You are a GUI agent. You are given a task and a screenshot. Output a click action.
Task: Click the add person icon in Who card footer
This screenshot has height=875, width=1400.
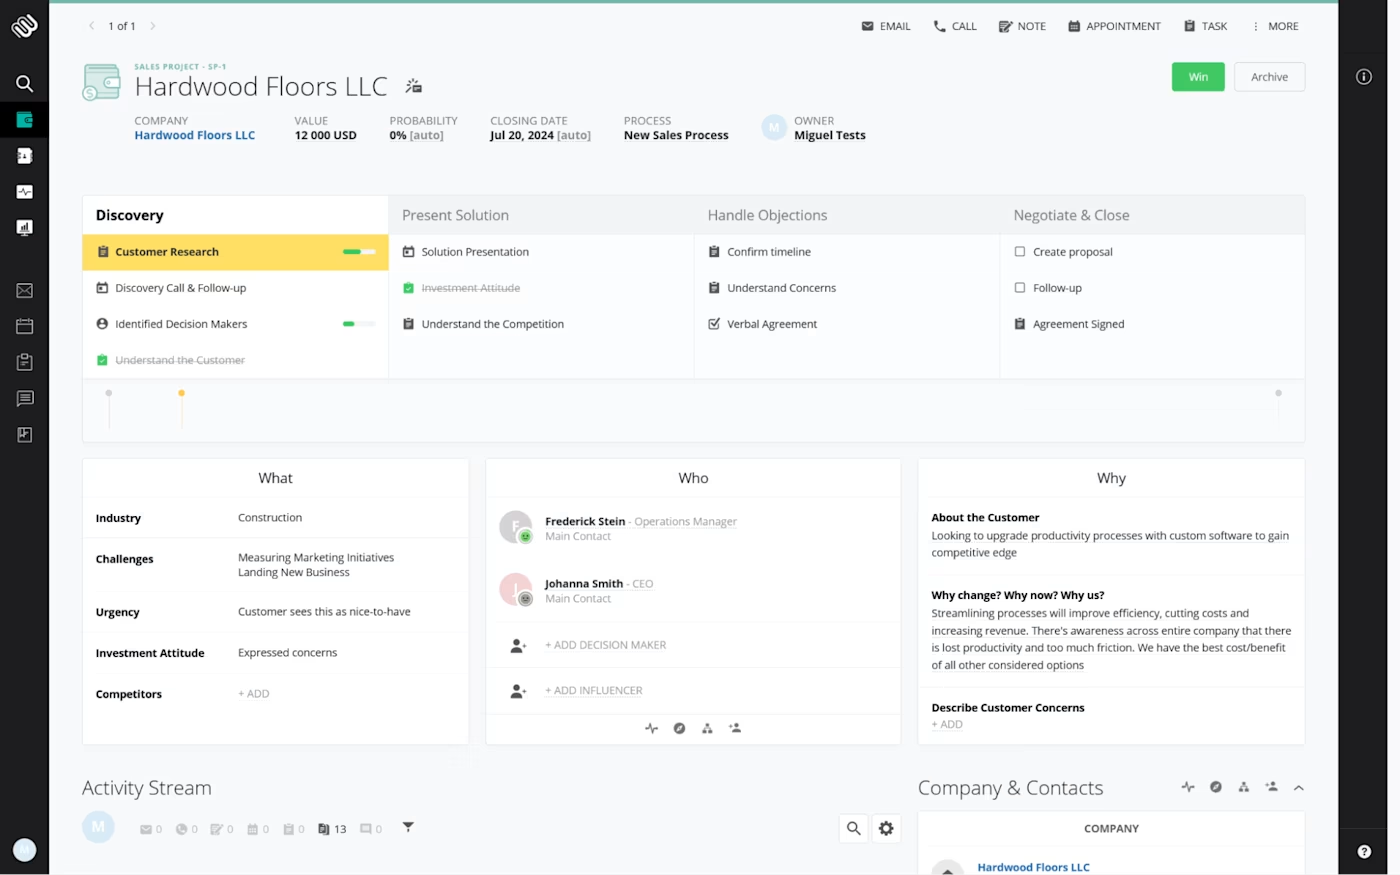735,728
